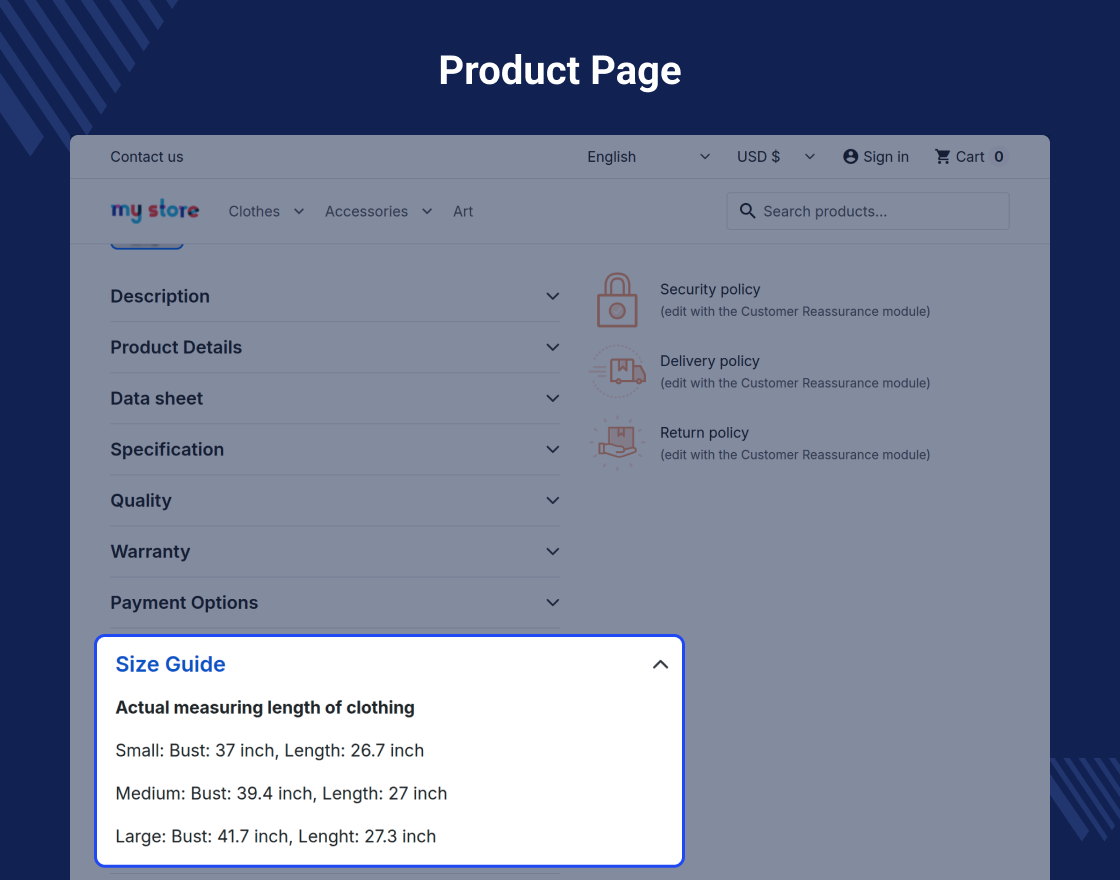
Task: Open the Accessories menu
Action: click(x=366, y=211)
